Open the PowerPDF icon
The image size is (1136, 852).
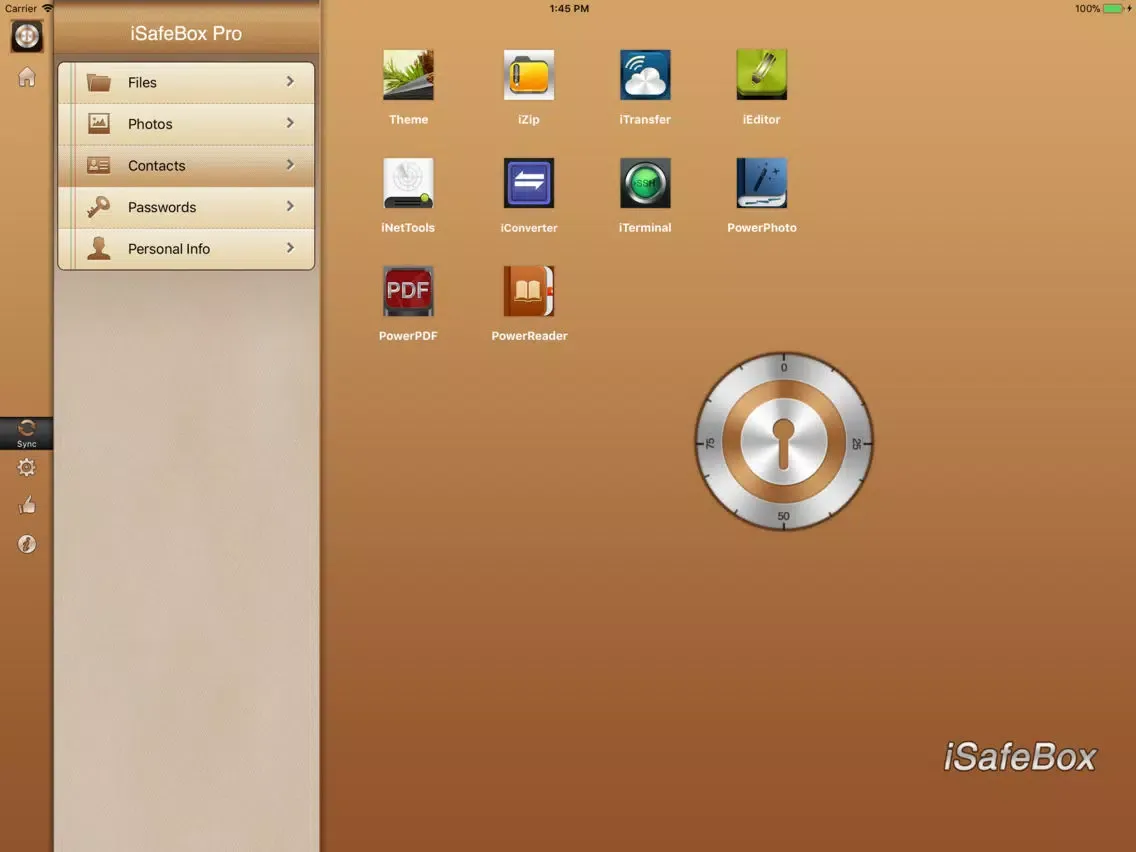(x=408, y=291)
